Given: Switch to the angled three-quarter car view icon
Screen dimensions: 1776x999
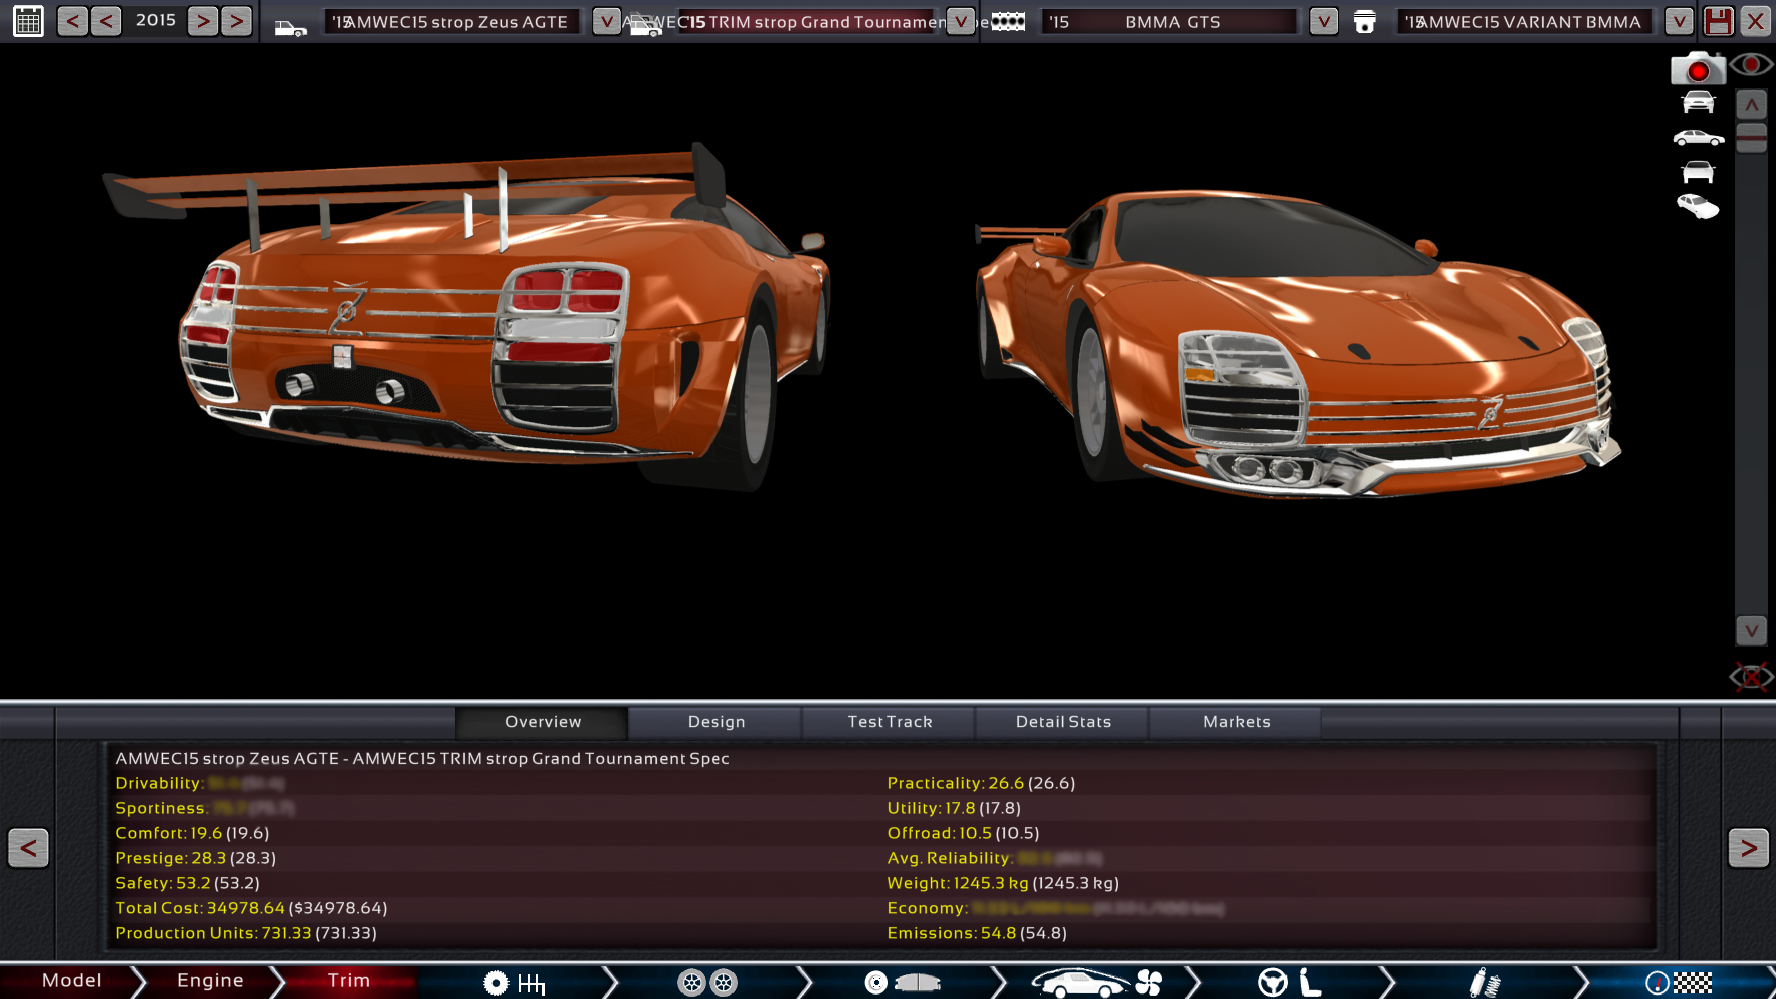Looking at the screenshot, I should coord(1698,207).
